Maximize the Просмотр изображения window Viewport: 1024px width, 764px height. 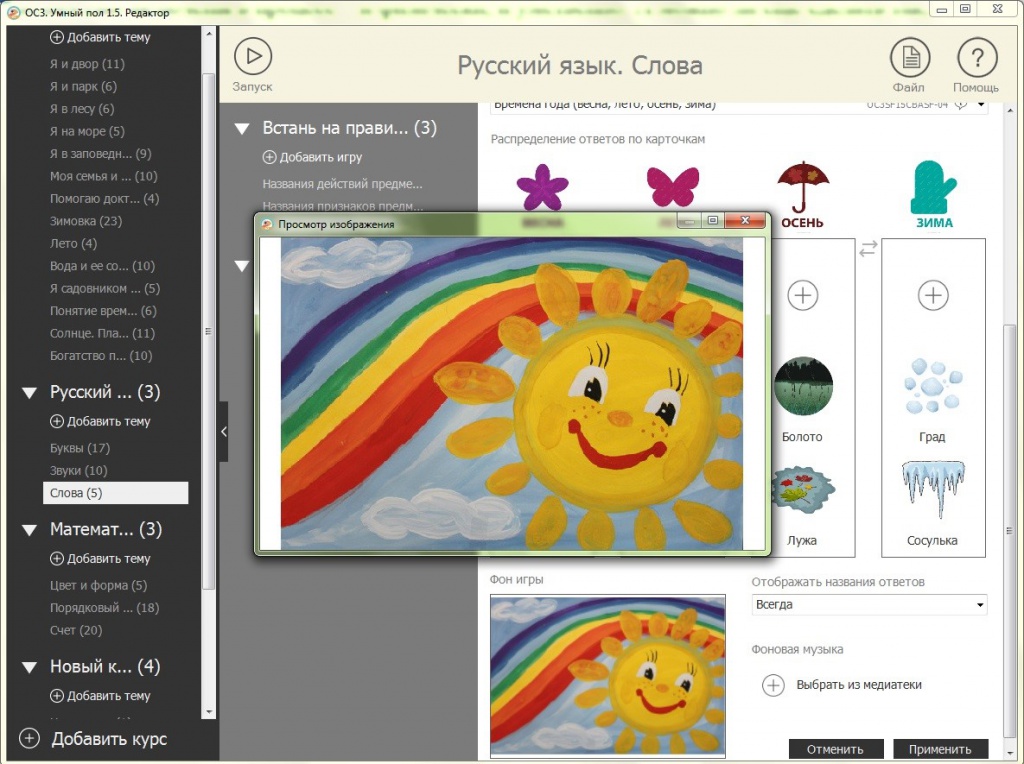click(713, 221)
